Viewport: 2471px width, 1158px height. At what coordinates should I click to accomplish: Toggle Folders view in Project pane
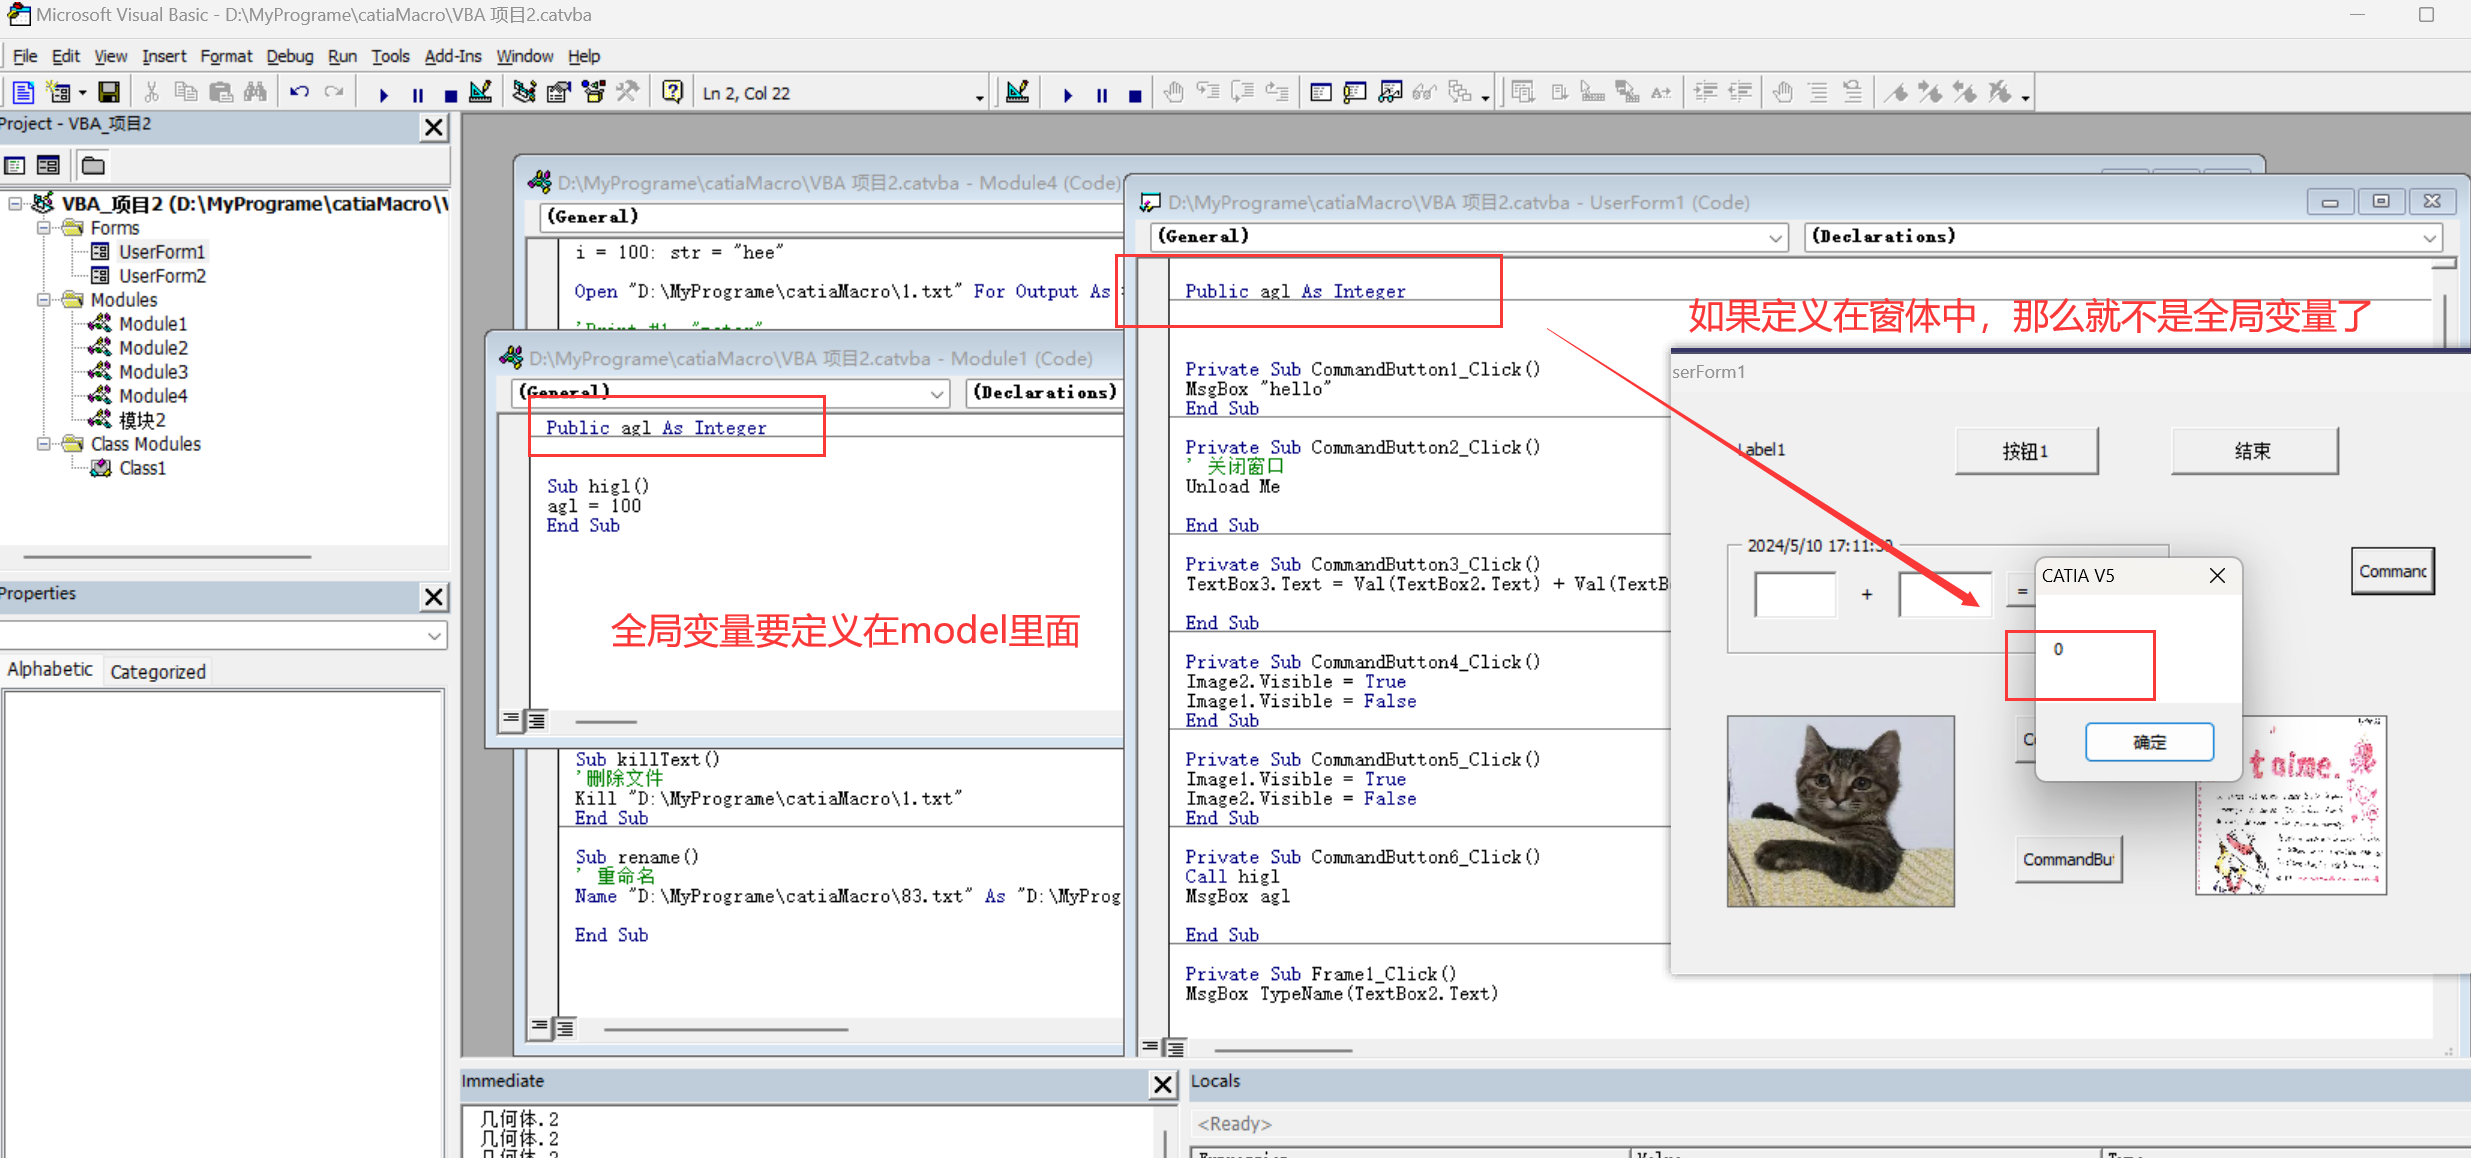coord(93,165)
